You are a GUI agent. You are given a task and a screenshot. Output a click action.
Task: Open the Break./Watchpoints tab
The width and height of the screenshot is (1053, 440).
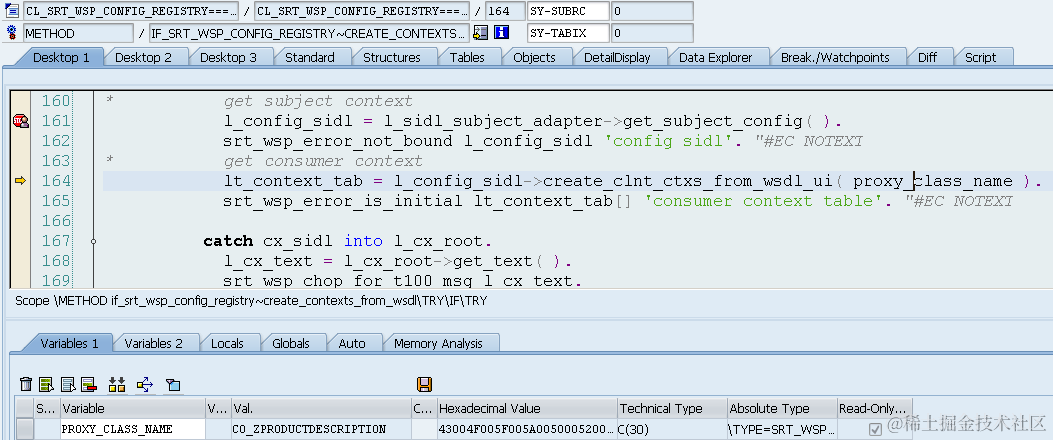pyautogui.click(x=835, y=57)
